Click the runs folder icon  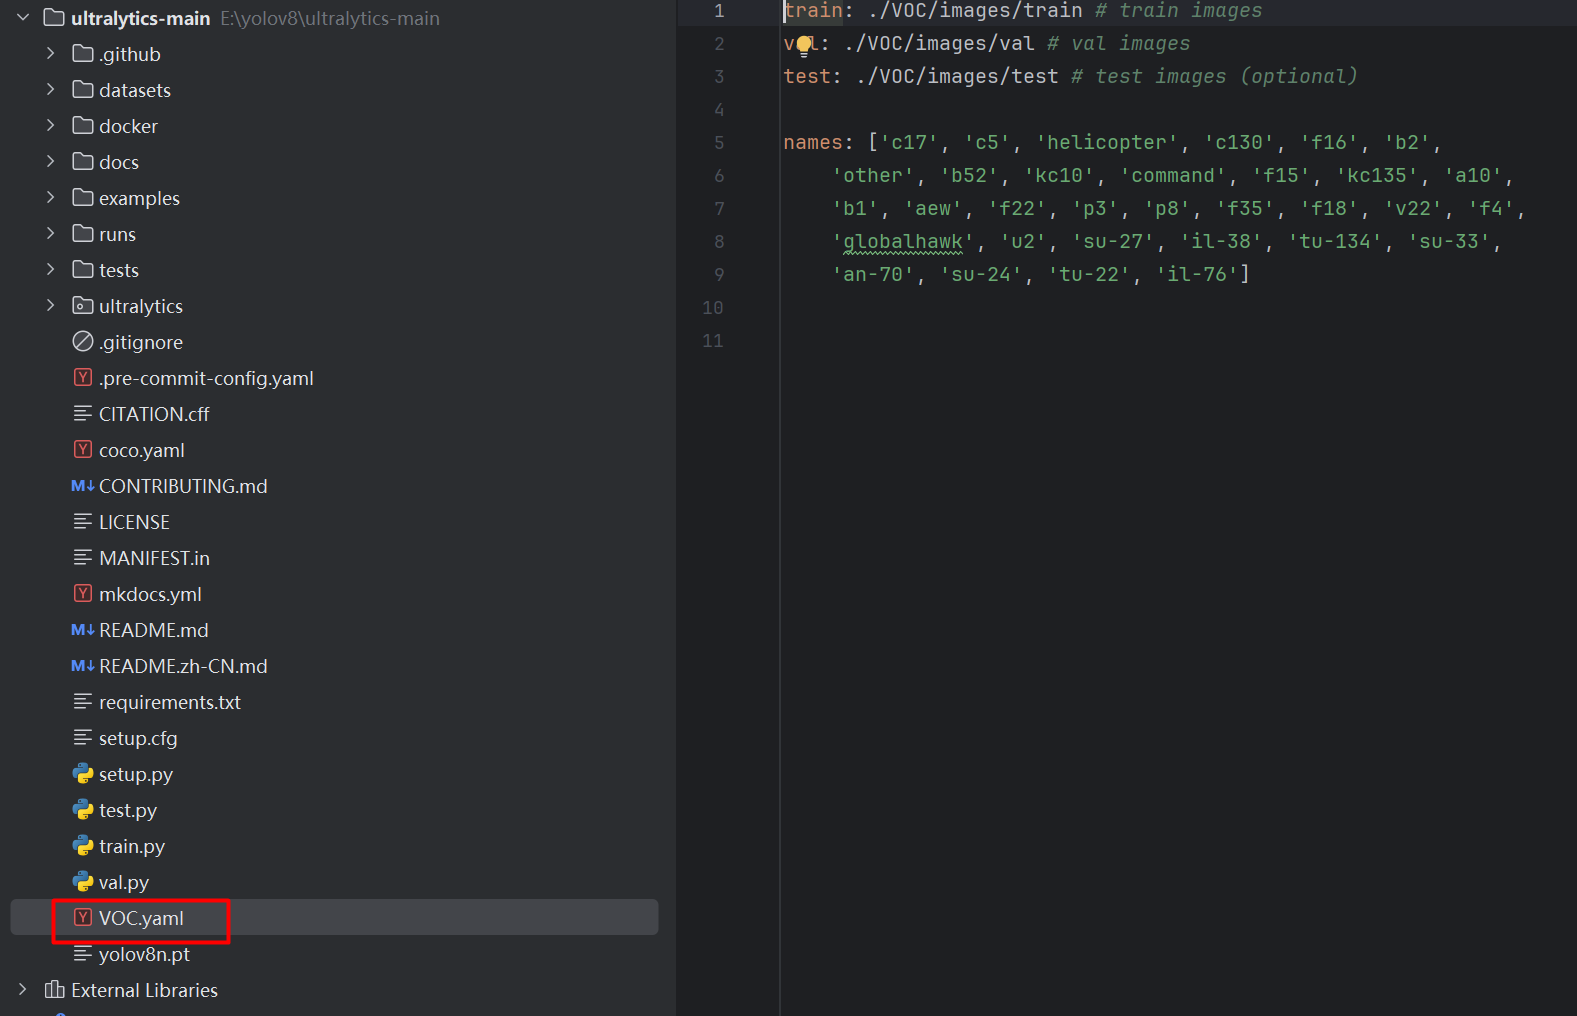83,234
